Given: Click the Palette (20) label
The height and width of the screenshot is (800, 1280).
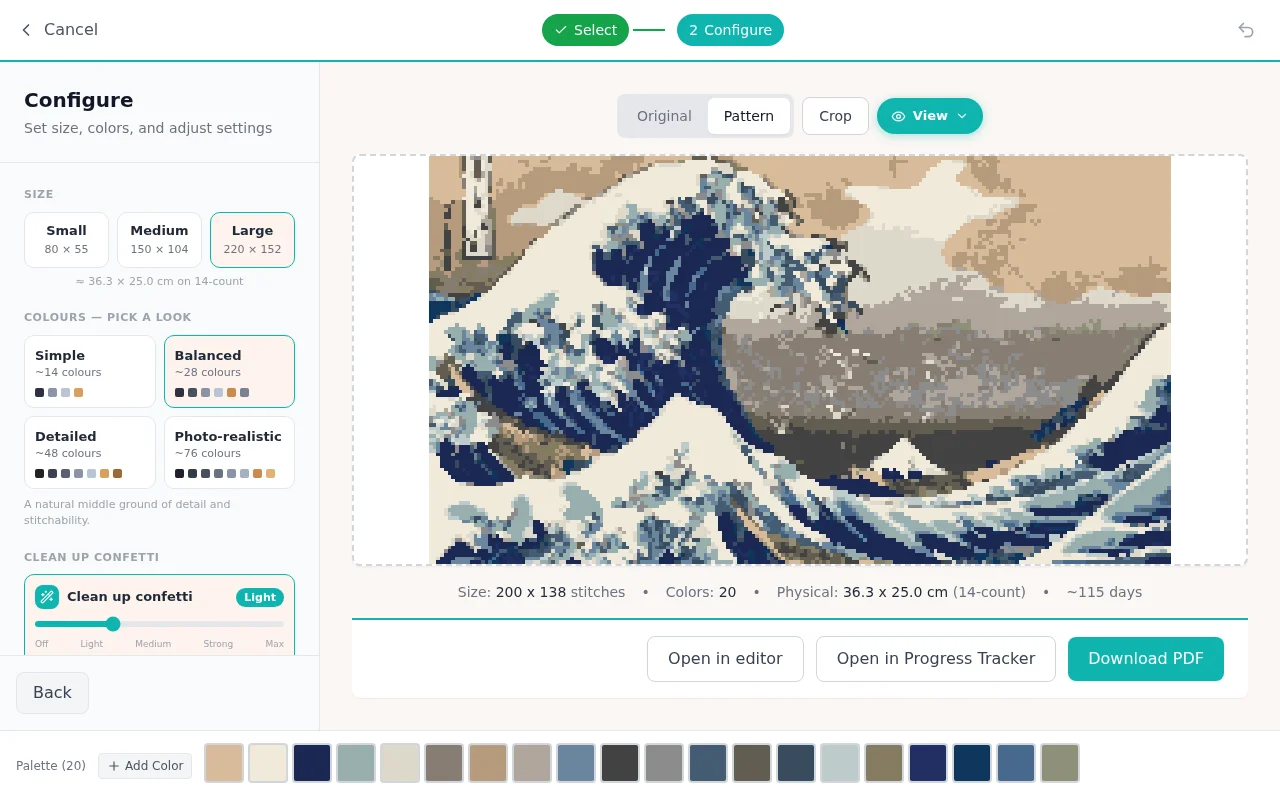Looking at the screenshot, I should (x=51, y=766).
